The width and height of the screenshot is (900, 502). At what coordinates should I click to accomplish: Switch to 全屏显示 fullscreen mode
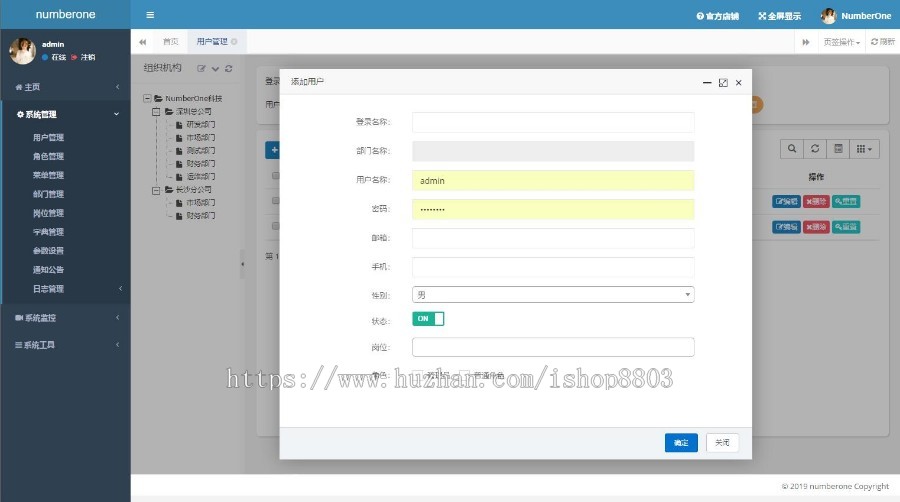[779, 16]
